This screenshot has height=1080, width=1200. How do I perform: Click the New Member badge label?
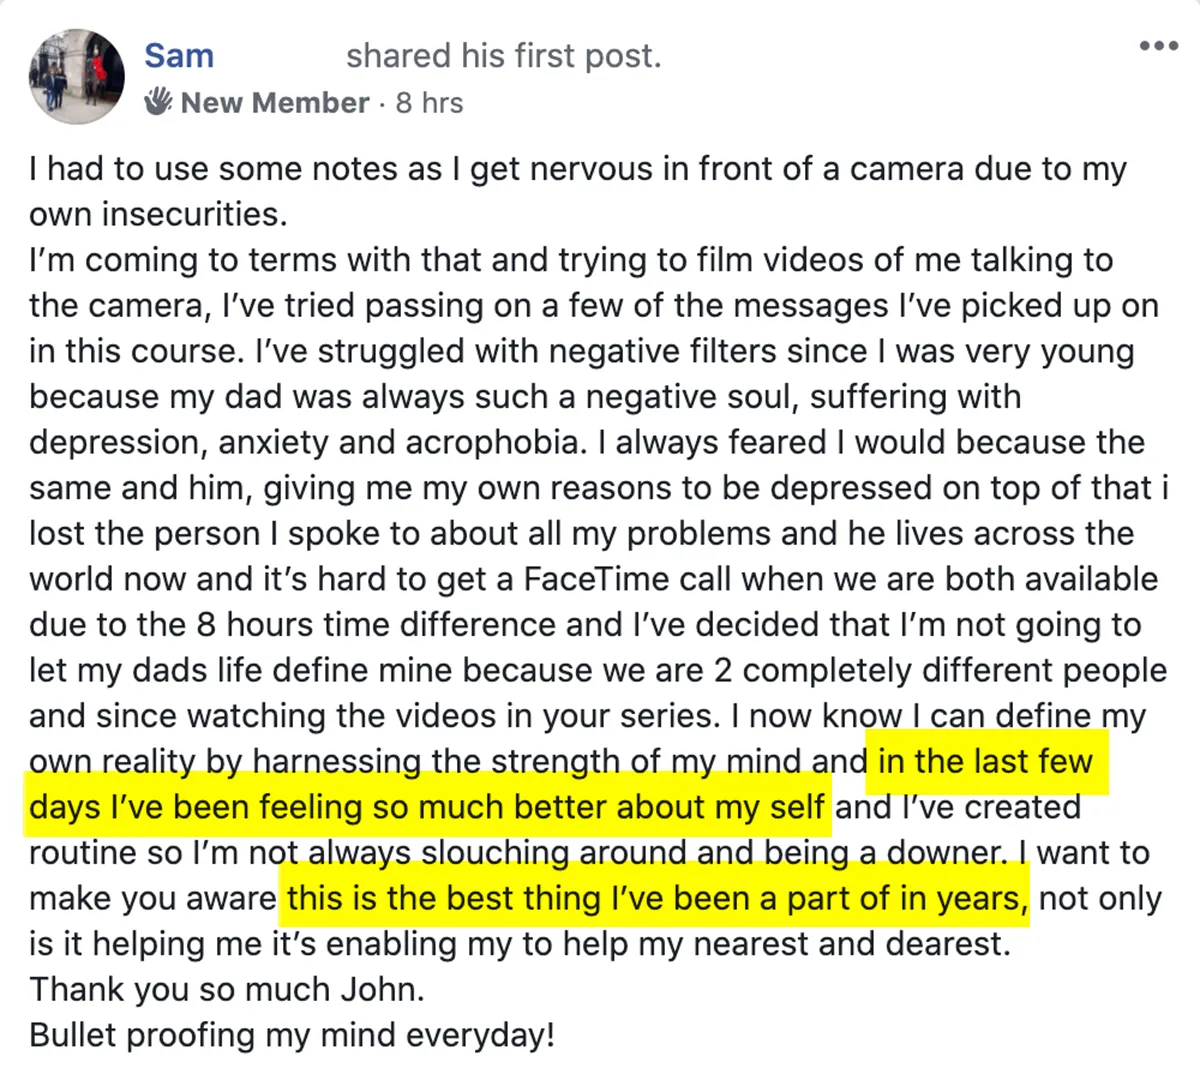275,103
